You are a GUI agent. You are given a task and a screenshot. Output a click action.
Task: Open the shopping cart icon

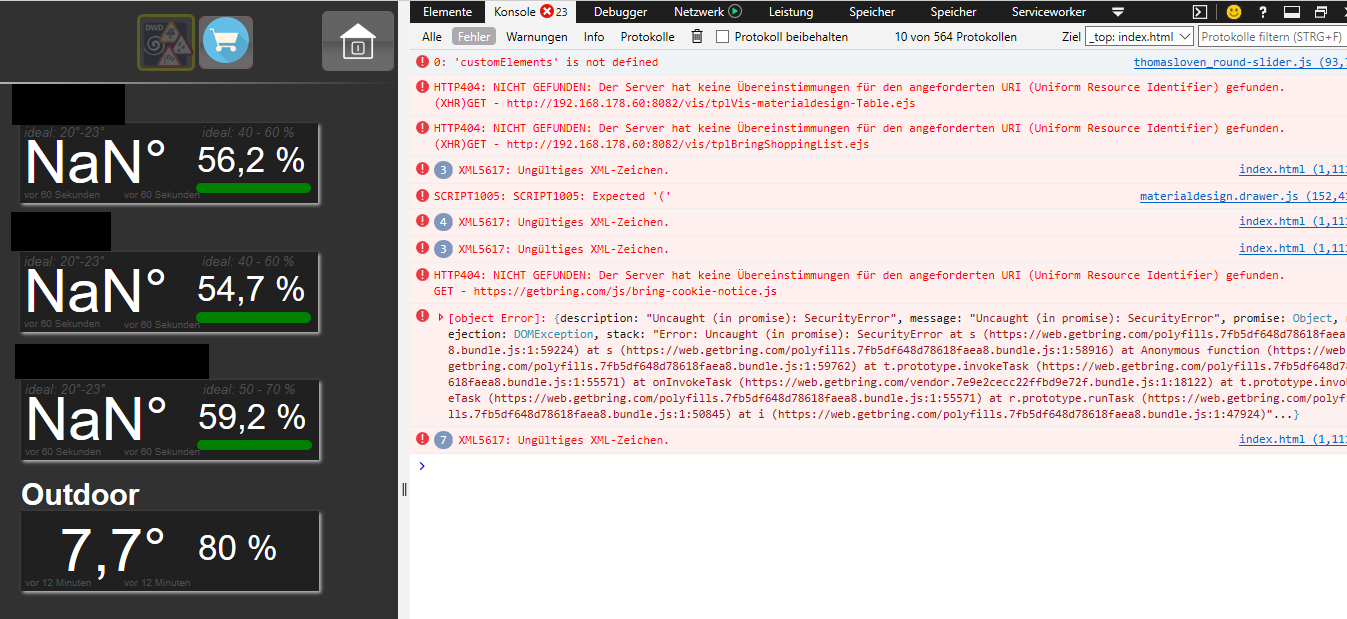226,42
